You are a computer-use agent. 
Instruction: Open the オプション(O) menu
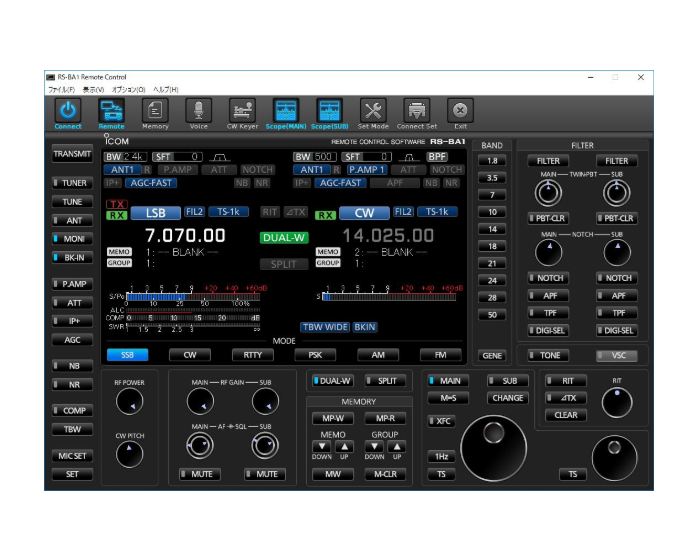coord(129,89)
